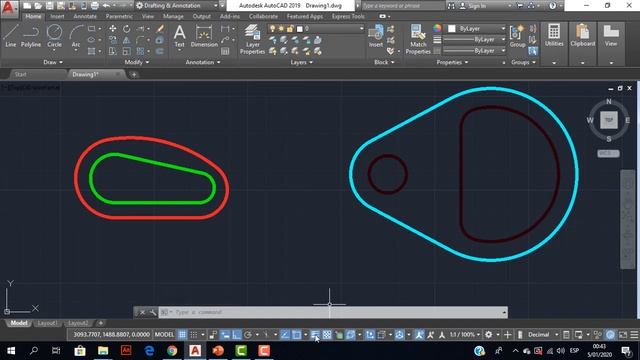Select the Text annotation tool
Screen dimensions: 640x360
pos(180,36)
